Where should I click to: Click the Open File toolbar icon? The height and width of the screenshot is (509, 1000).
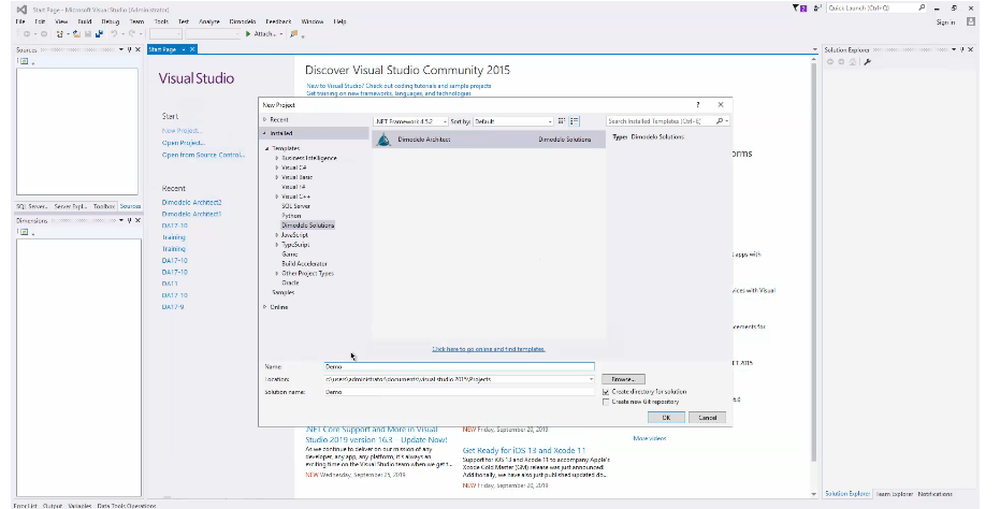pyautogui.click(x=77, y=34)
